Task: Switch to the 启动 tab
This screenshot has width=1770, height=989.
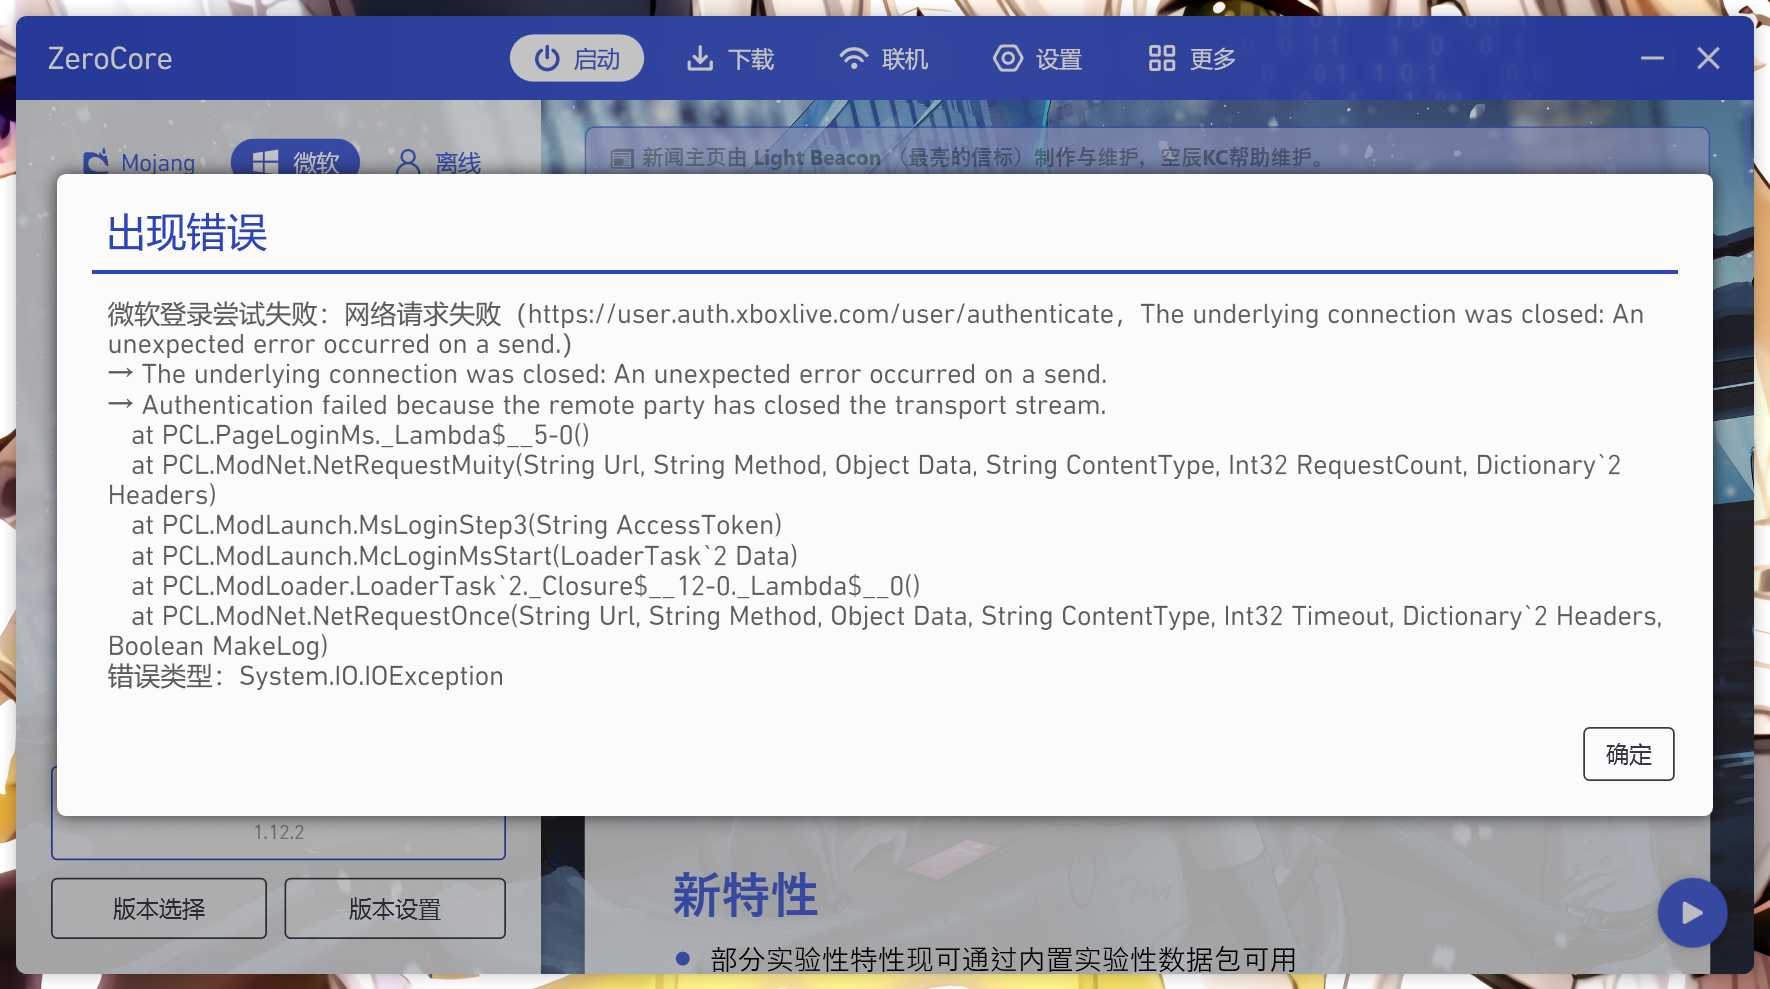Action: pos(577,58)
